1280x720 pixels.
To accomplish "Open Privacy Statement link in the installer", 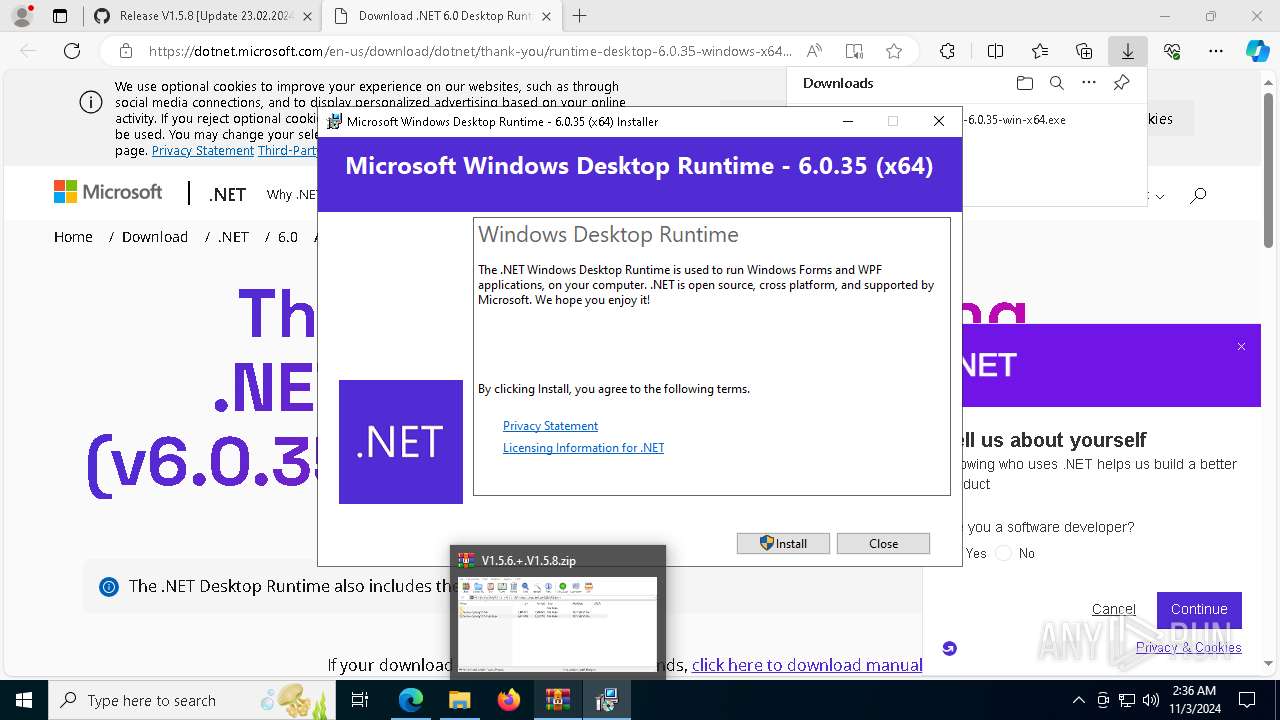I will [550, 426].
